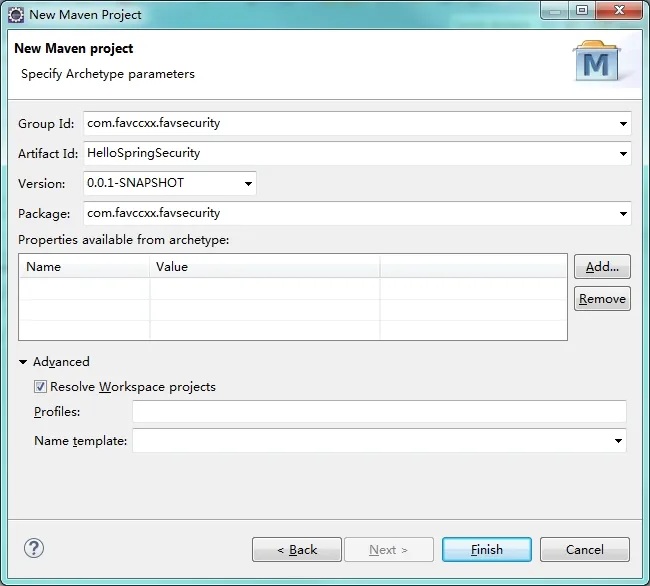Open the Group Id dropdown arrow
Image resolution: width=650 pixels, height=586 pixels.
[623, 123]
